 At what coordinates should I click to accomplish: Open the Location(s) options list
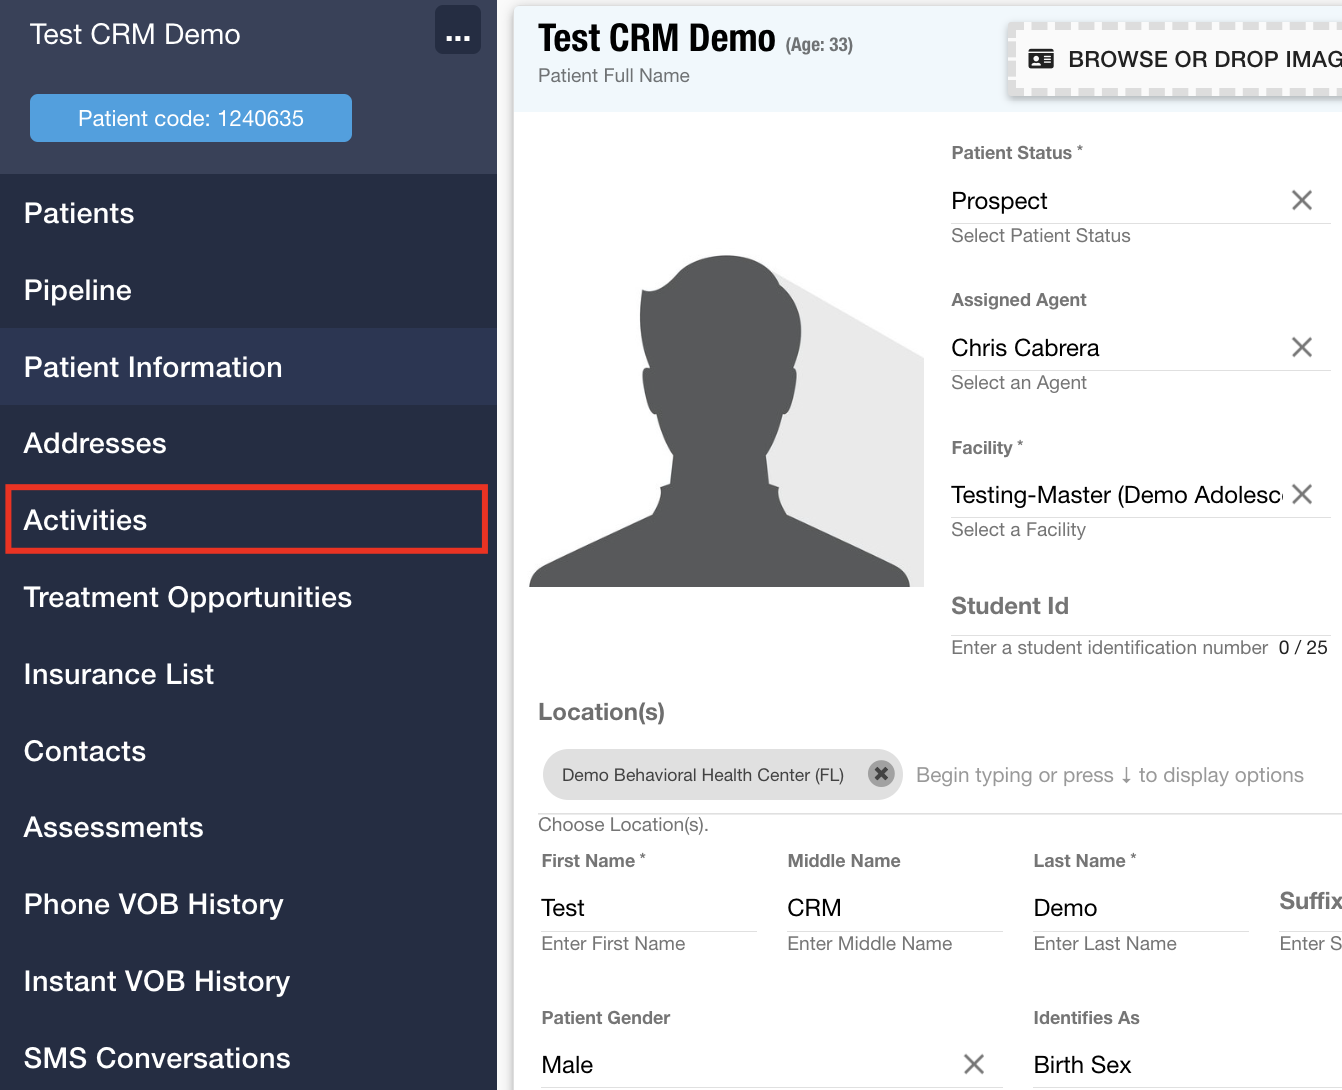tap(1100, 774)
